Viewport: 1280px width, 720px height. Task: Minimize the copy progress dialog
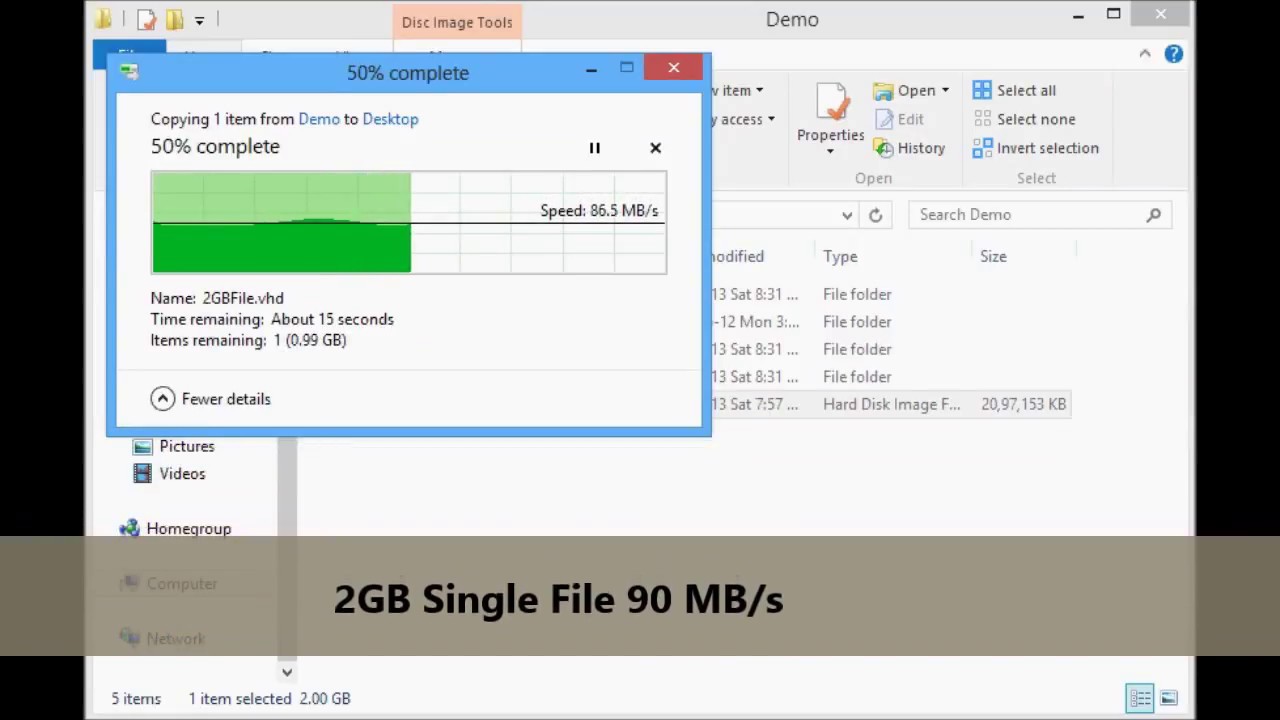[591, 69]
